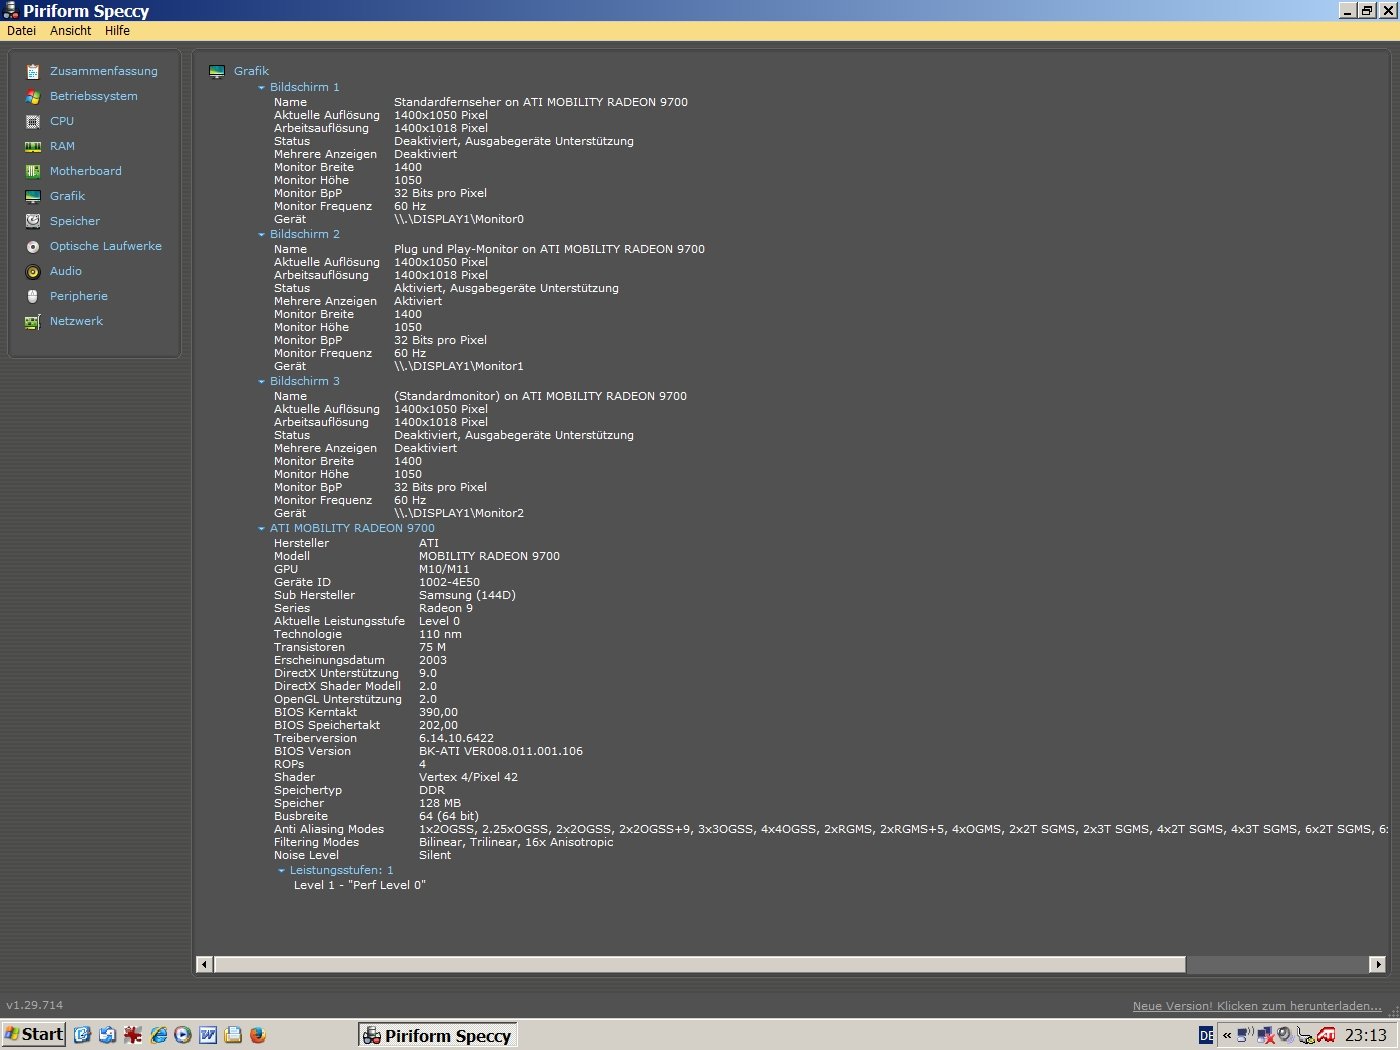Open the Speicher section label
Image resolution: width=1400 pixels, height=1050 pixels.
(75, 222)
